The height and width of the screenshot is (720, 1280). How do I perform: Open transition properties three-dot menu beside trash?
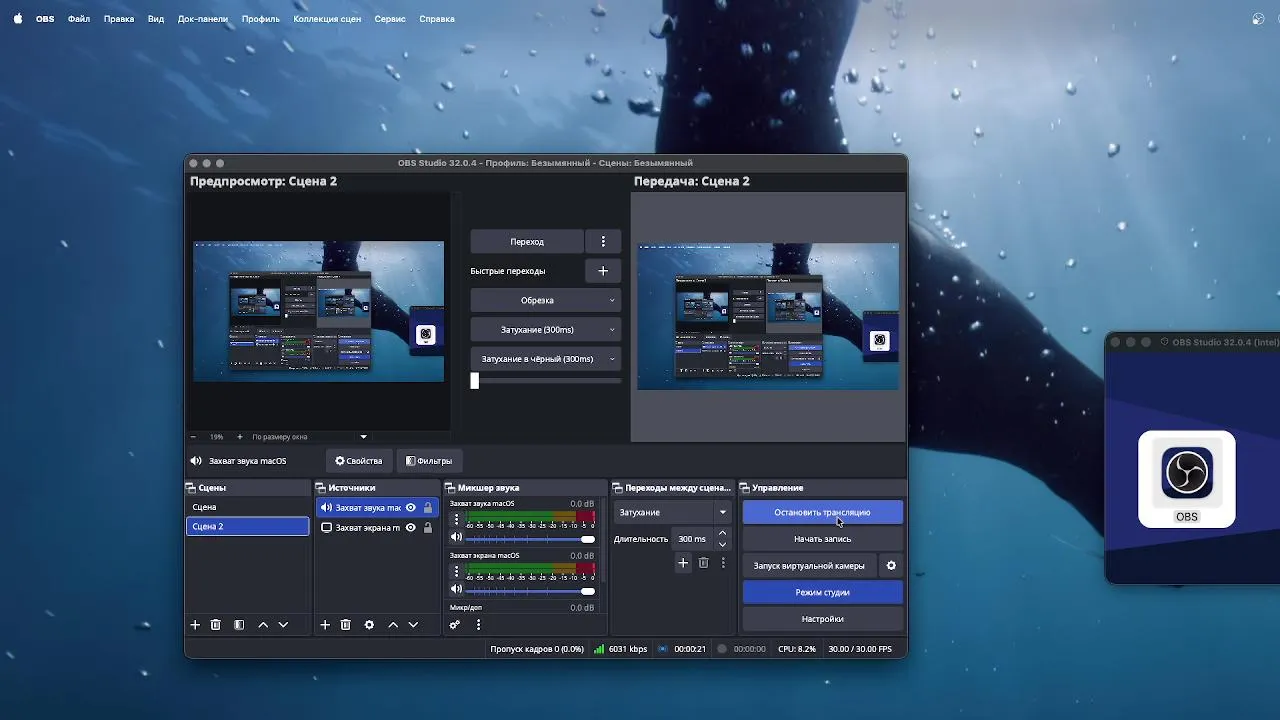[x=723, y=563]
